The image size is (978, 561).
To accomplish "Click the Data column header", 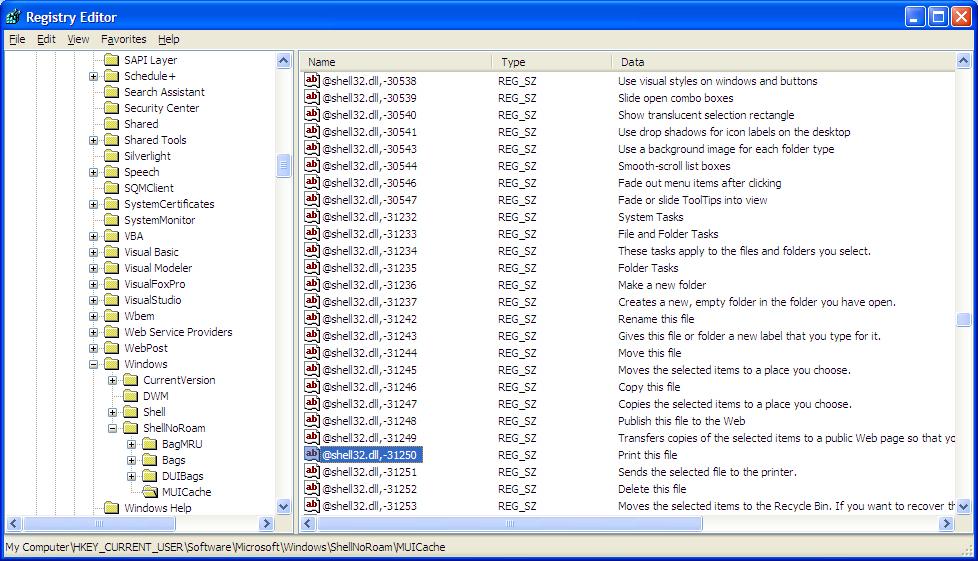I will pyautogui.click(x=780, y=62).
